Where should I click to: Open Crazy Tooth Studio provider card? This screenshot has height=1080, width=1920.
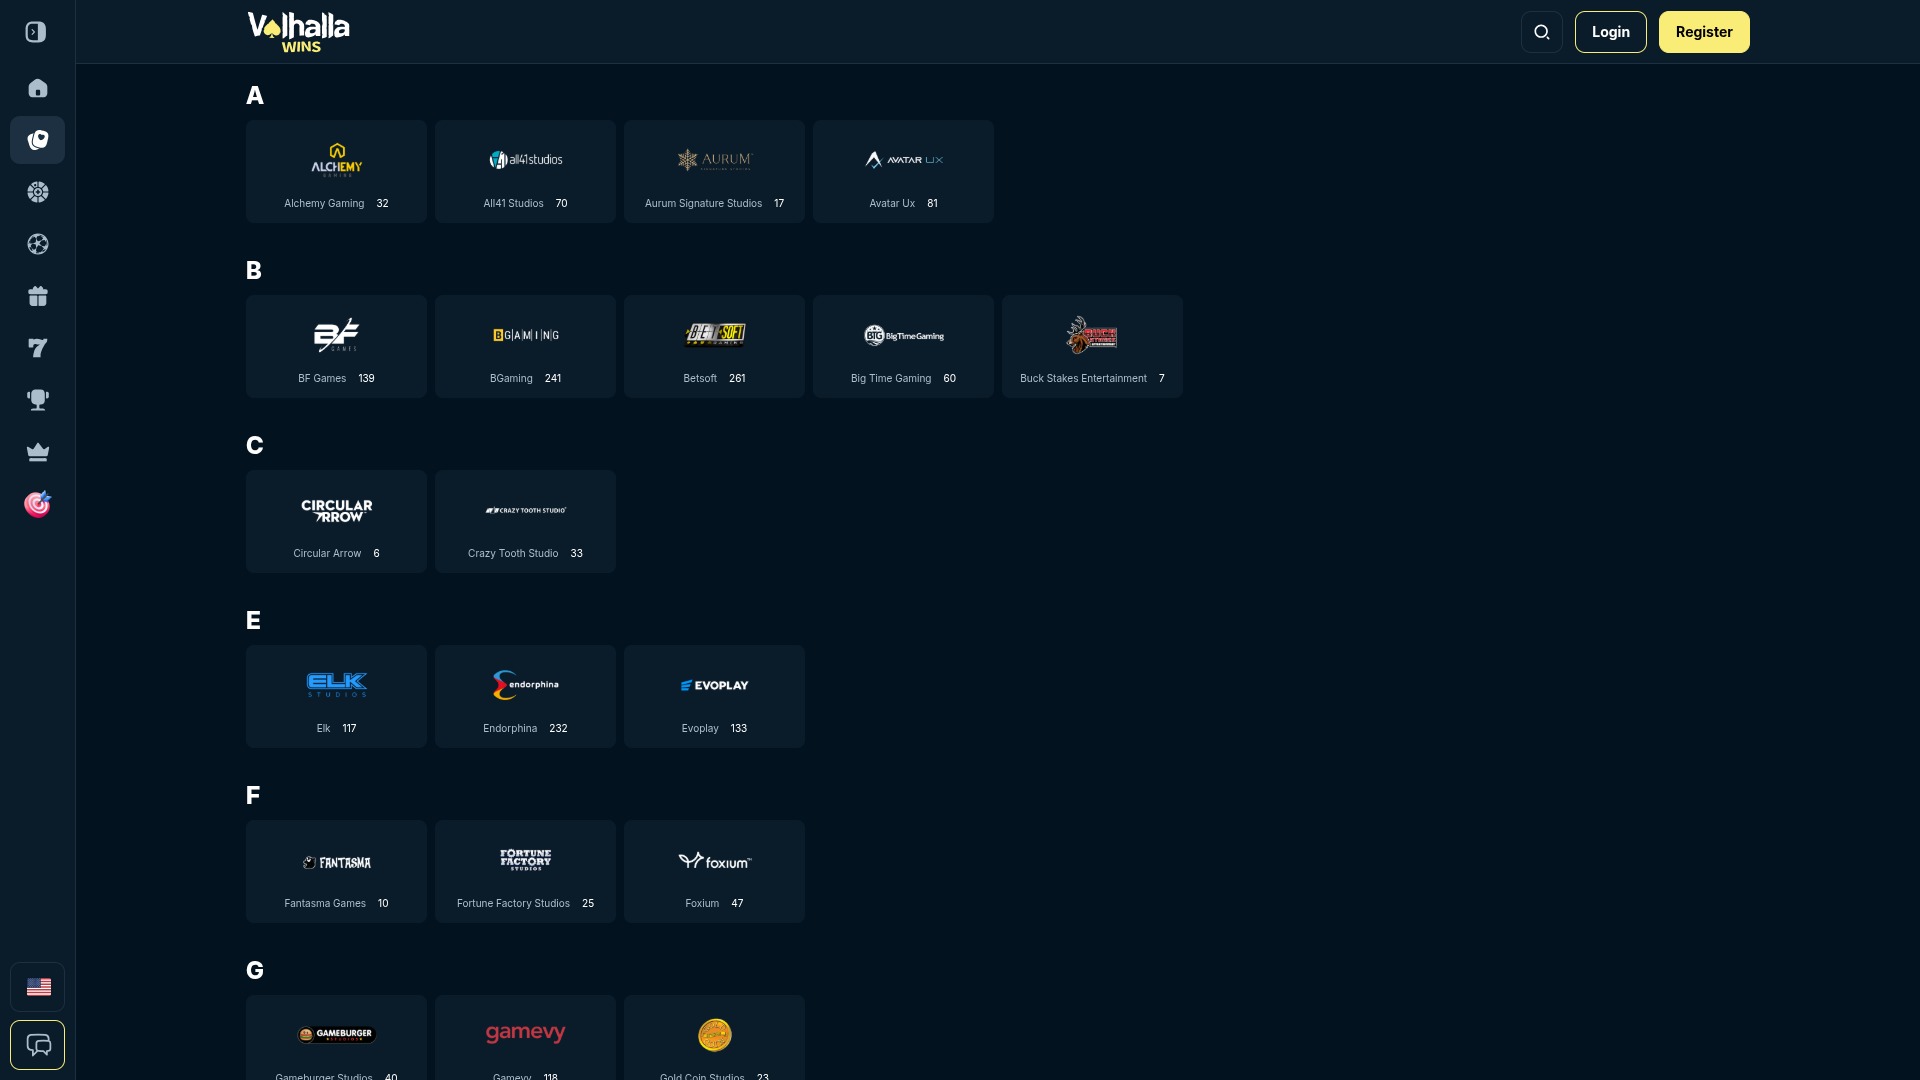[525, 521]
